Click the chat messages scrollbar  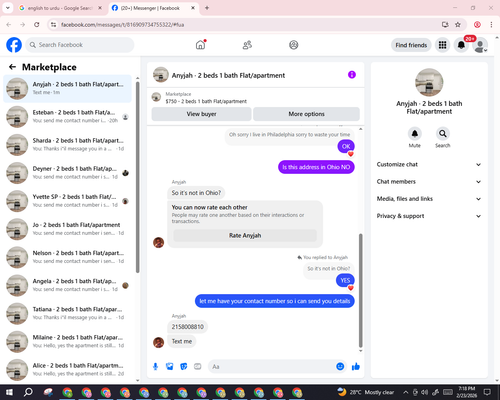pos(360,290)
